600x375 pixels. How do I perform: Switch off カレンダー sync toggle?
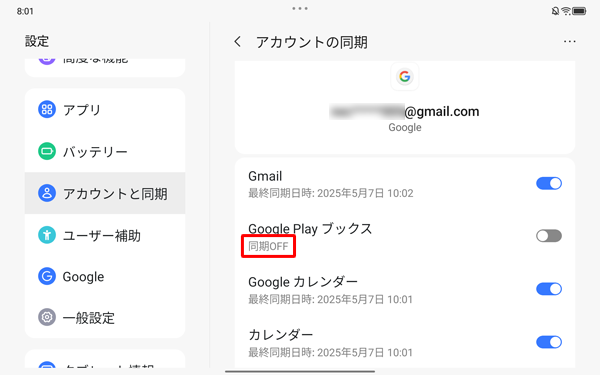point(549,342)
